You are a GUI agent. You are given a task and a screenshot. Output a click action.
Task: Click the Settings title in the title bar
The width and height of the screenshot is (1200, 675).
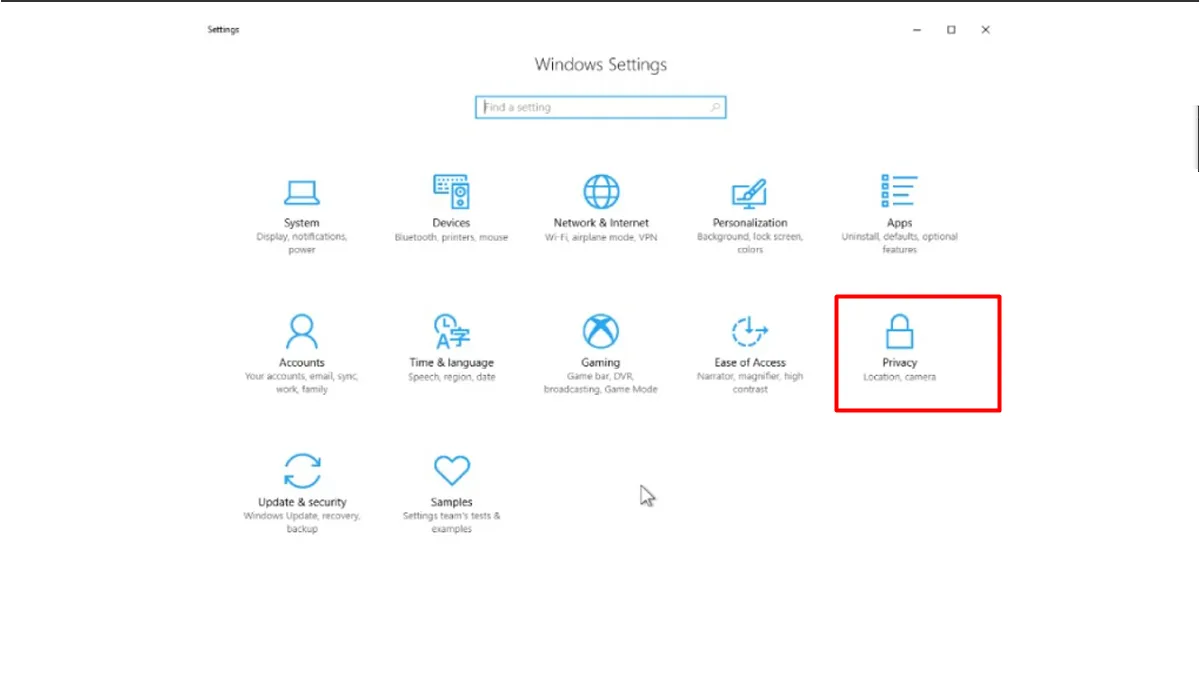tap(223, 29)
